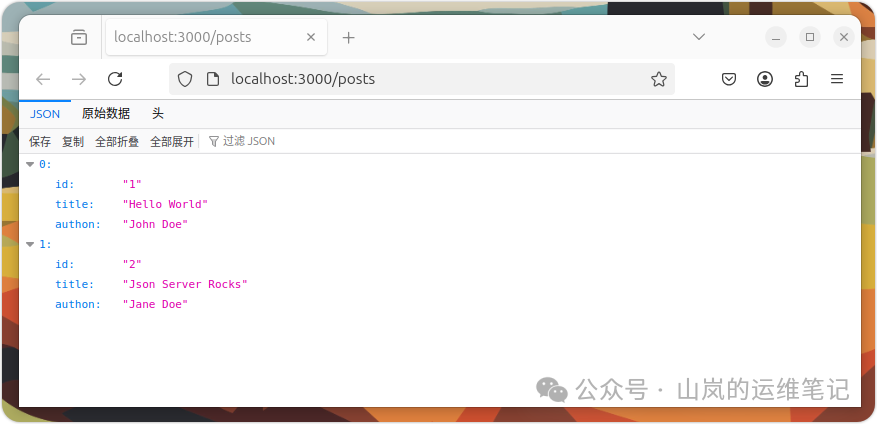Click the shield tracking protection icon

point(185,79)
